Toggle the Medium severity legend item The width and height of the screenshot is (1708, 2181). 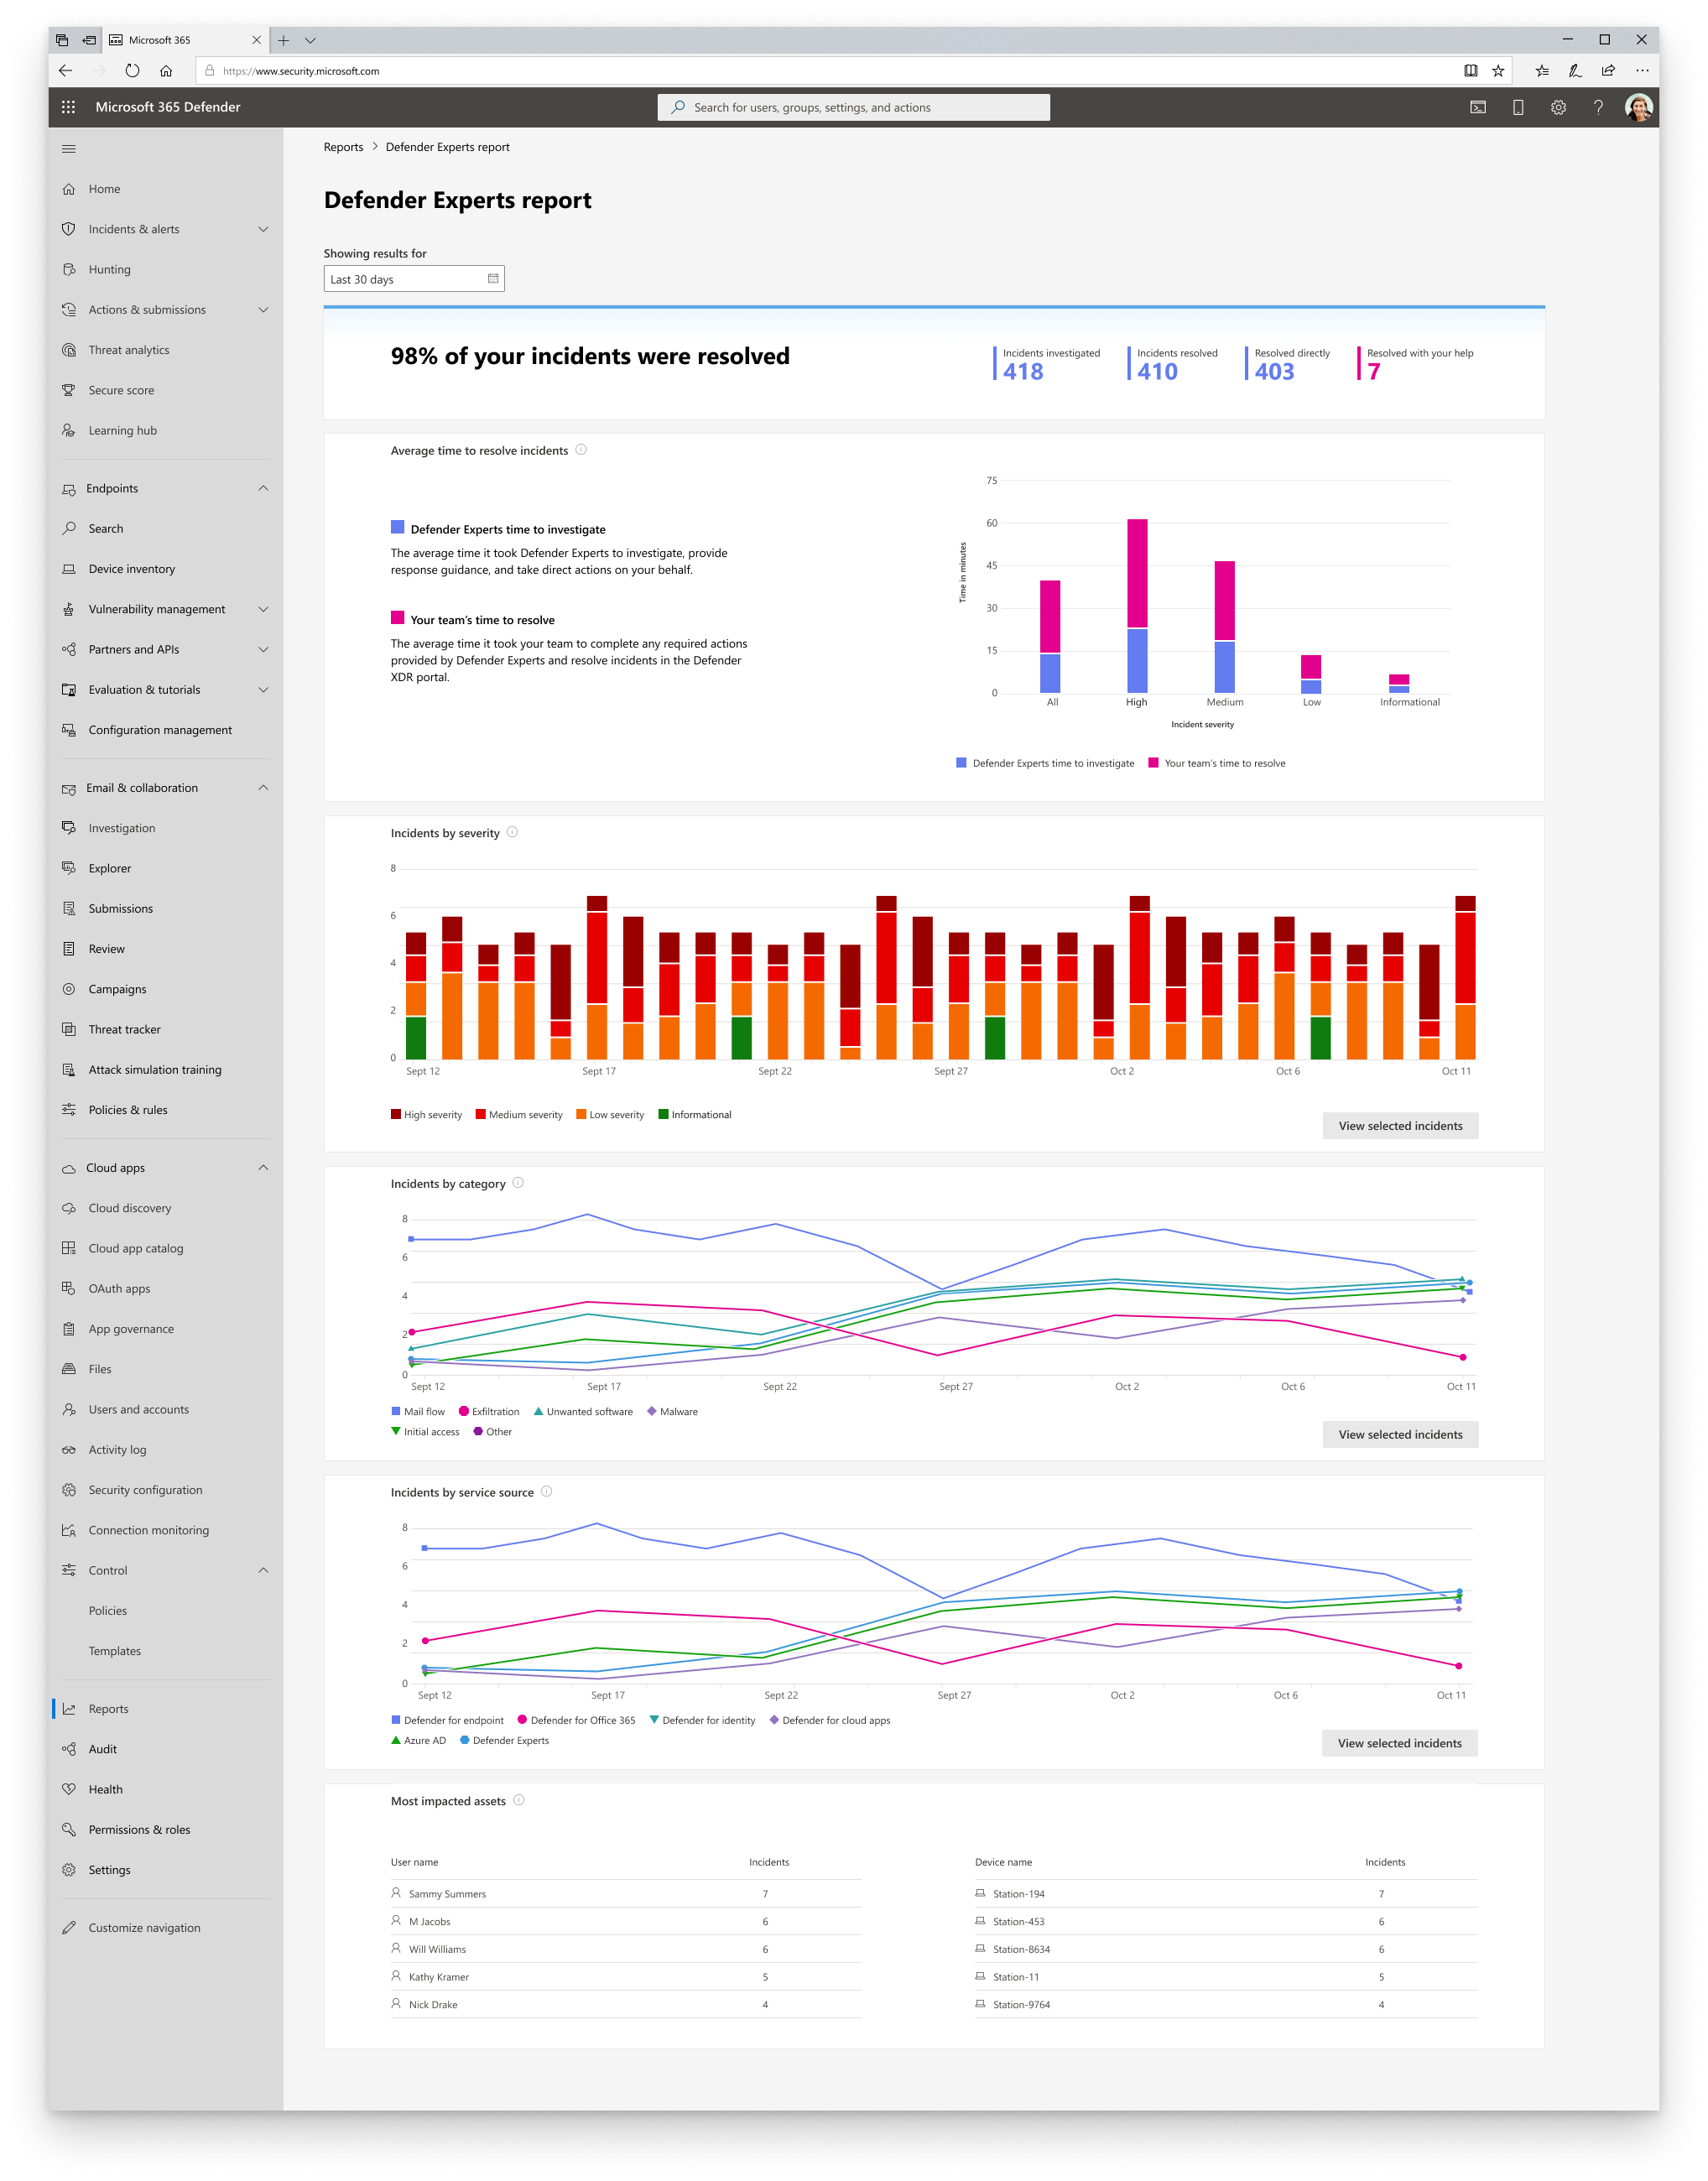tap(519, 1114)
